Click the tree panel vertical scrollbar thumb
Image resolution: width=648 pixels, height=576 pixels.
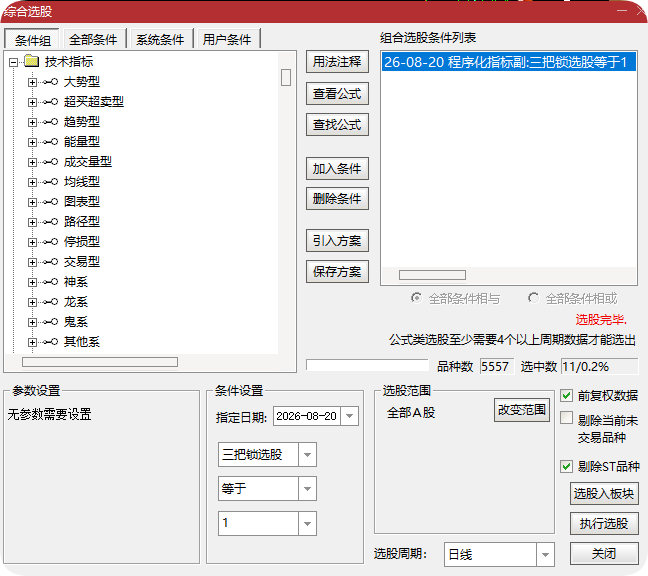point(286,77)
